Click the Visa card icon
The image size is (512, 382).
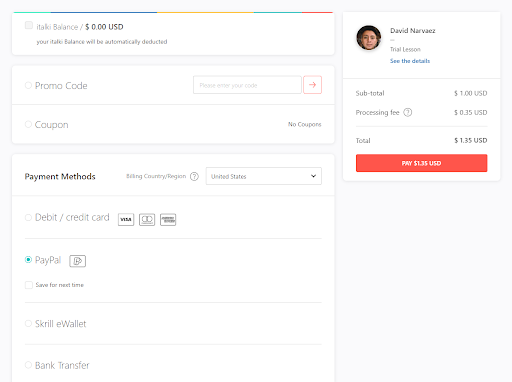[x=126, y=219]
